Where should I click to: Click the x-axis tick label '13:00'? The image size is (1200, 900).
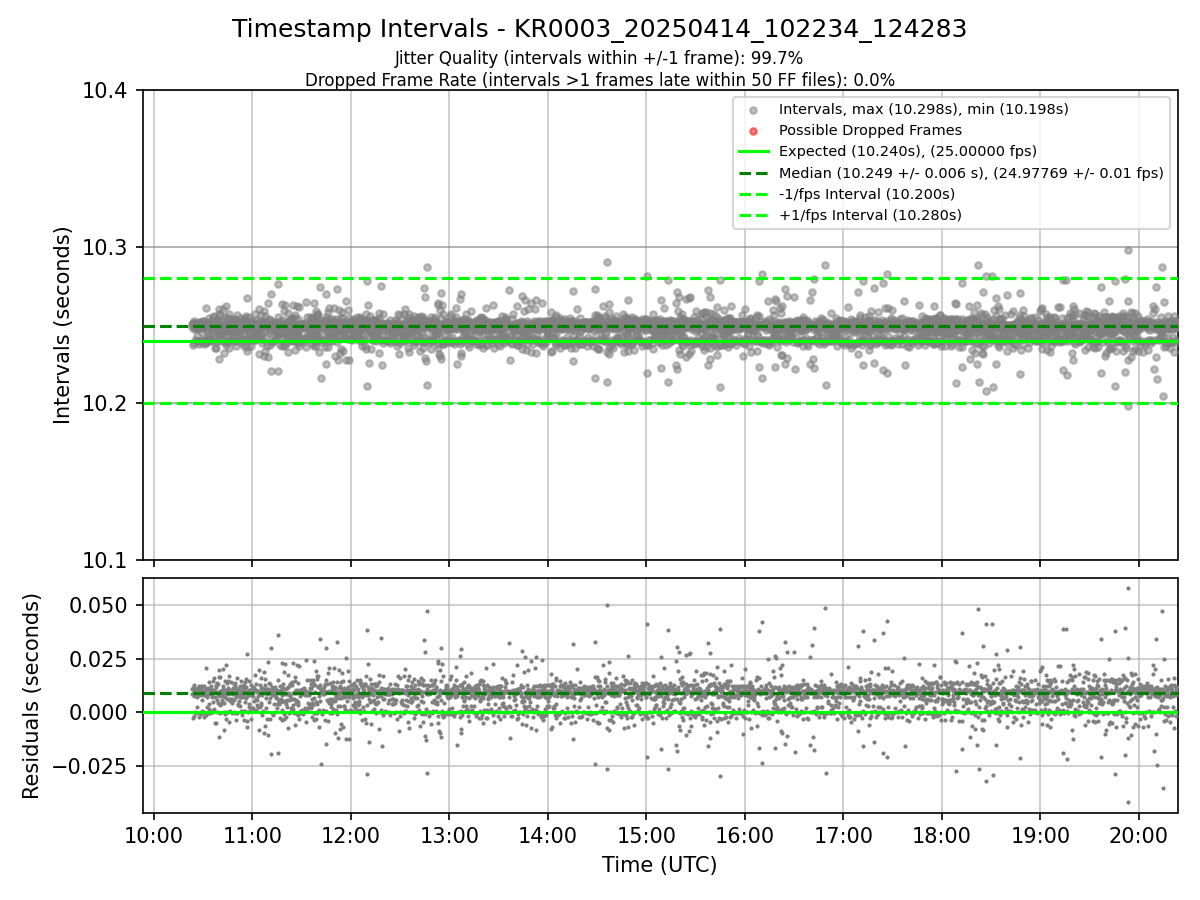(x=449, y=835)
